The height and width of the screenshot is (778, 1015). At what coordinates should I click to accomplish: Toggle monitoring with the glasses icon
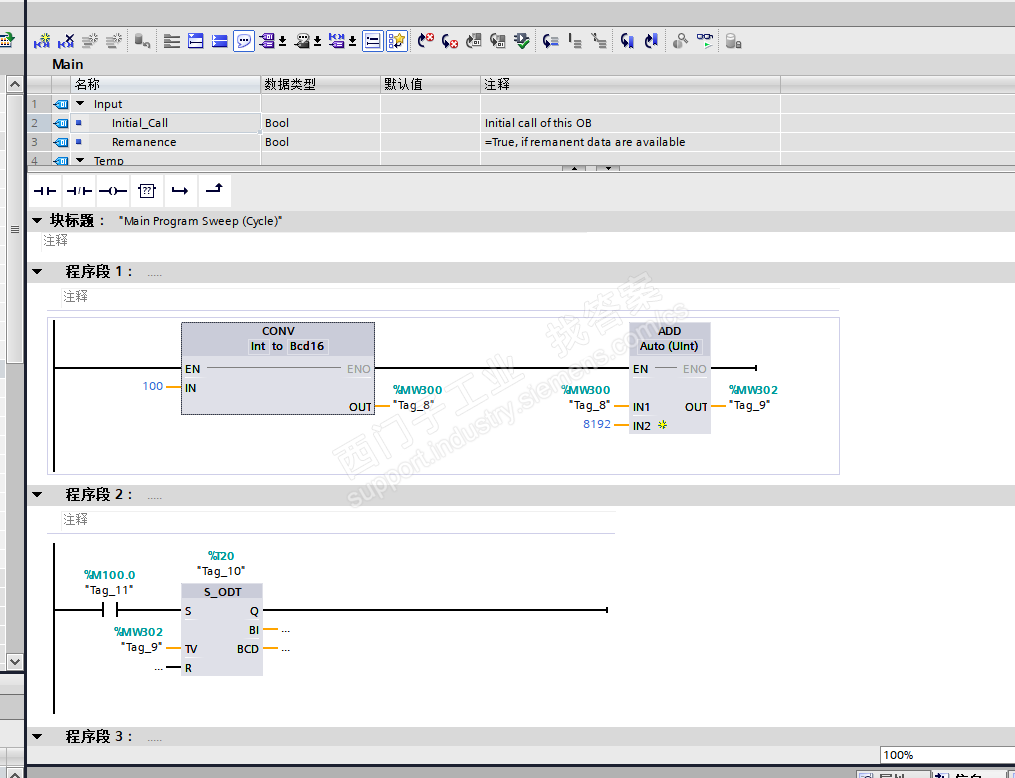704,41
